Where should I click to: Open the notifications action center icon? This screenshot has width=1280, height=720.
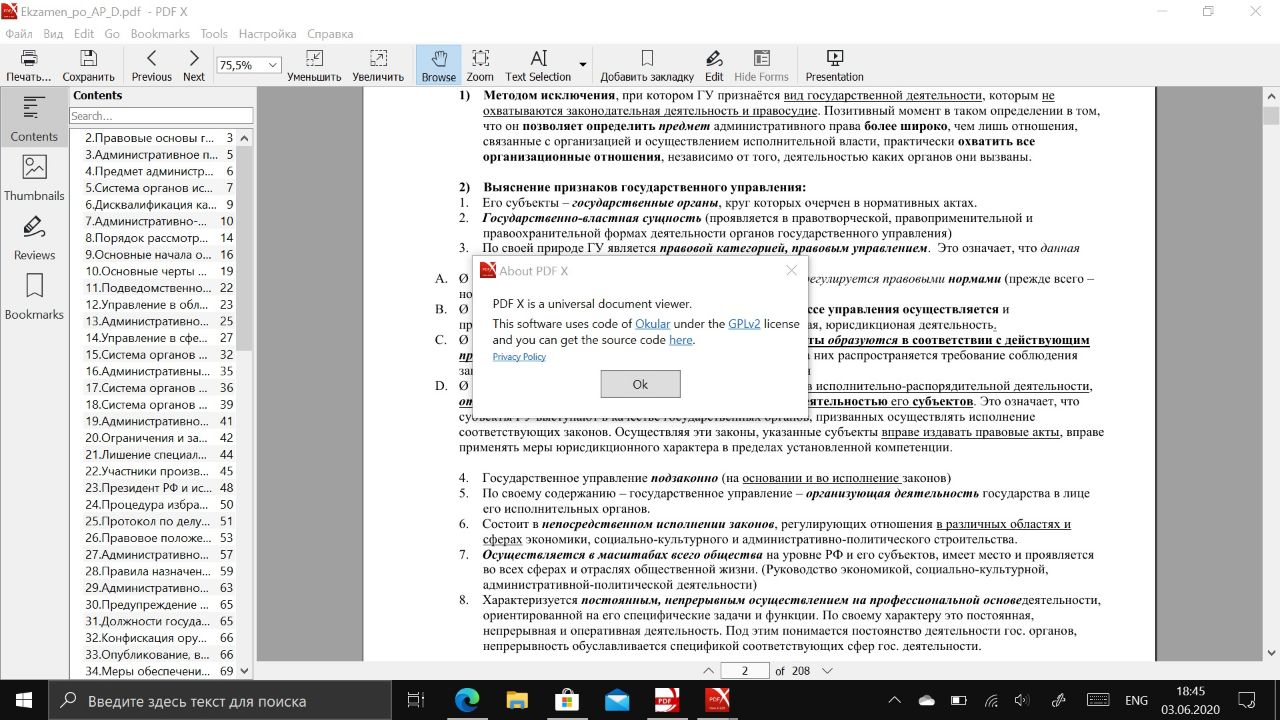tap(1247, 700)
